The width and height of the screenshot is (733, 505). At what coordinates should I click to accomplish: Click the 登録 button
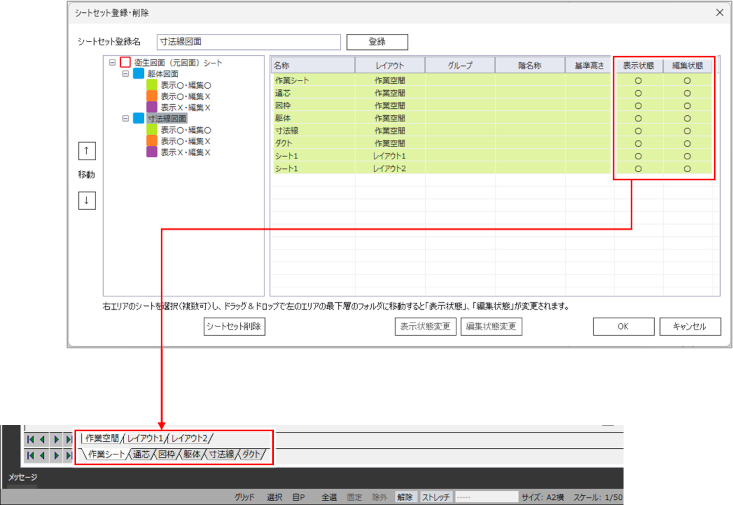click(377, 42)
